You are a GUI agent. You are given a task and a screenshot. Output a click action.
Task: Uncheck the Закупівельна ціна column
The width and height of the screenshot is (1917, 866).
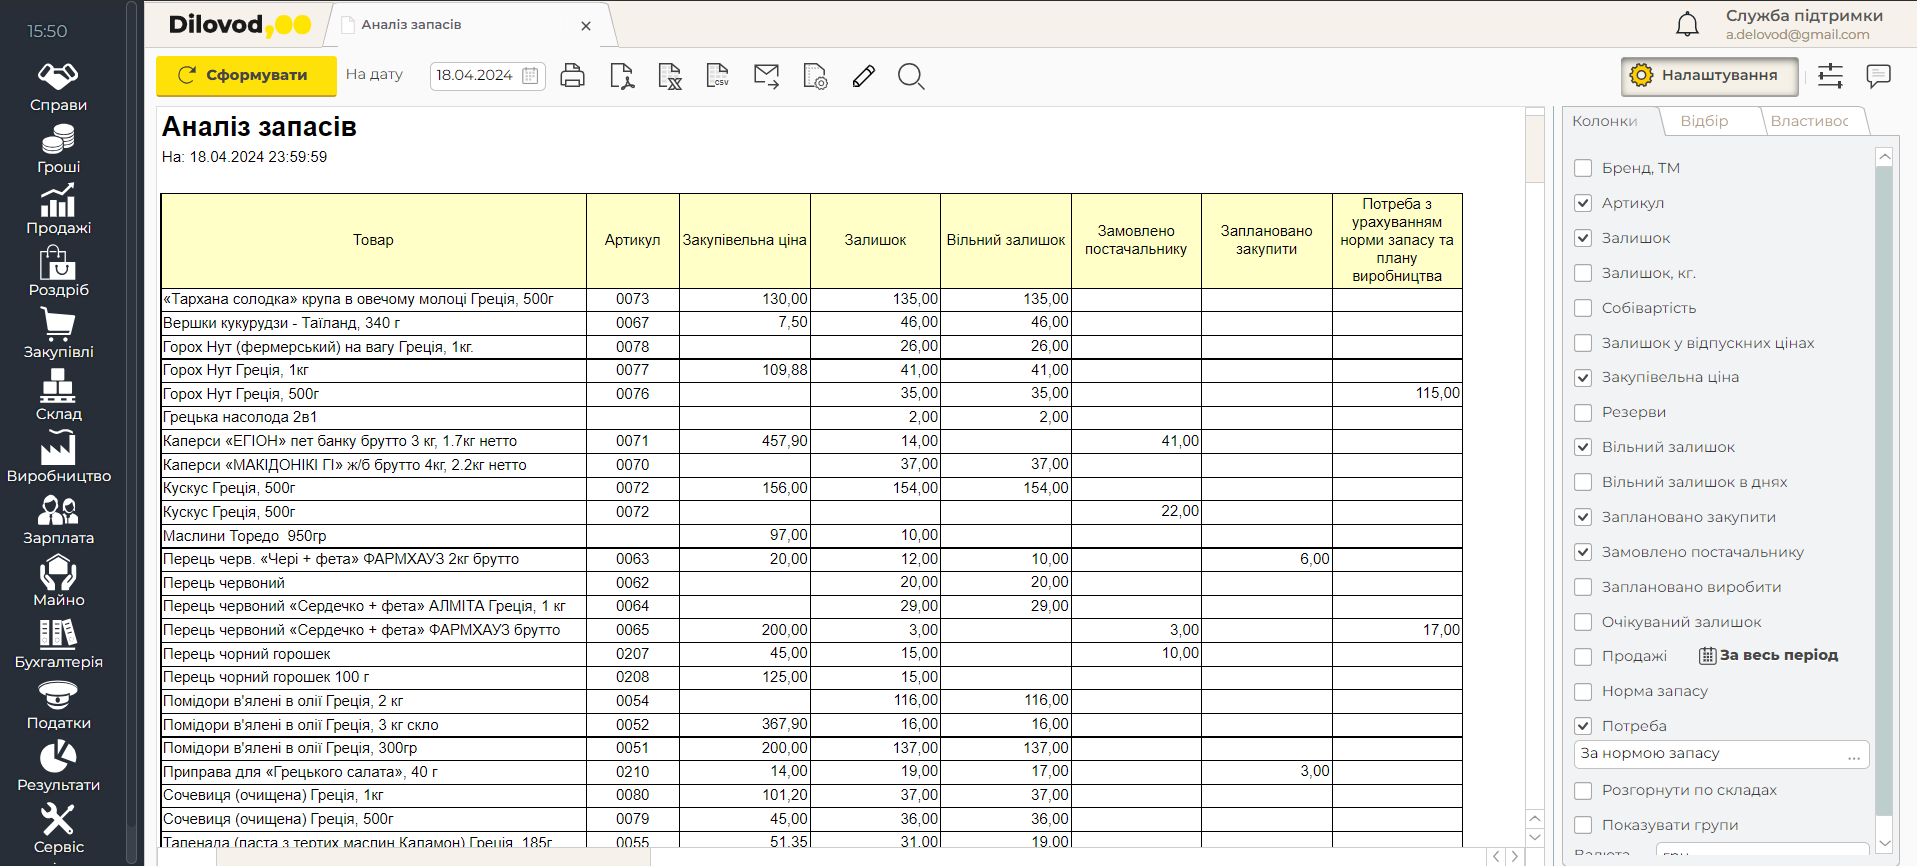pos(1583,378)
